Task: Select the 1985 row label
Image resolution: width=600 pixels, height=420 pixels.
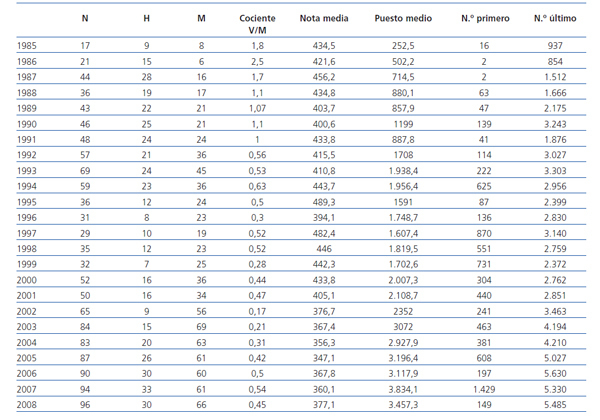Action: (x=27, y=46)
